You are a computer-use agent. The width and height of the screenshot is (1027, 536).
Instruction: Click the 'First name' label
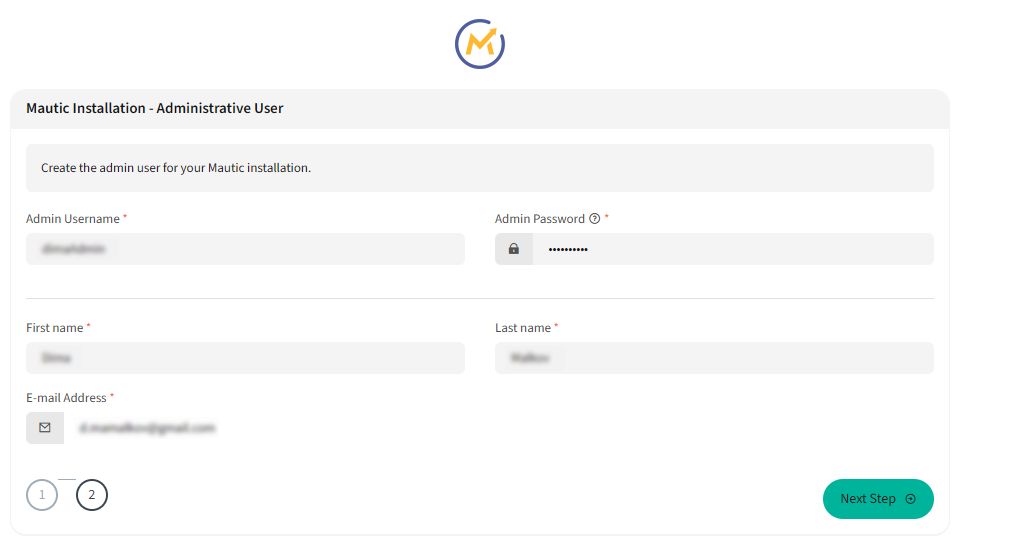click(x=54, y=328)
